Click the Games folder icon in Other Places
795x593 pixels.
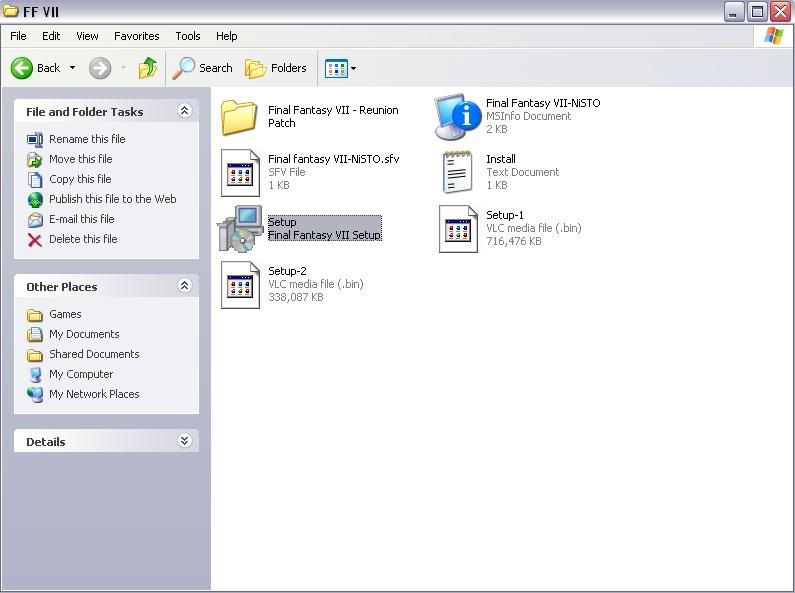(35, 315)
